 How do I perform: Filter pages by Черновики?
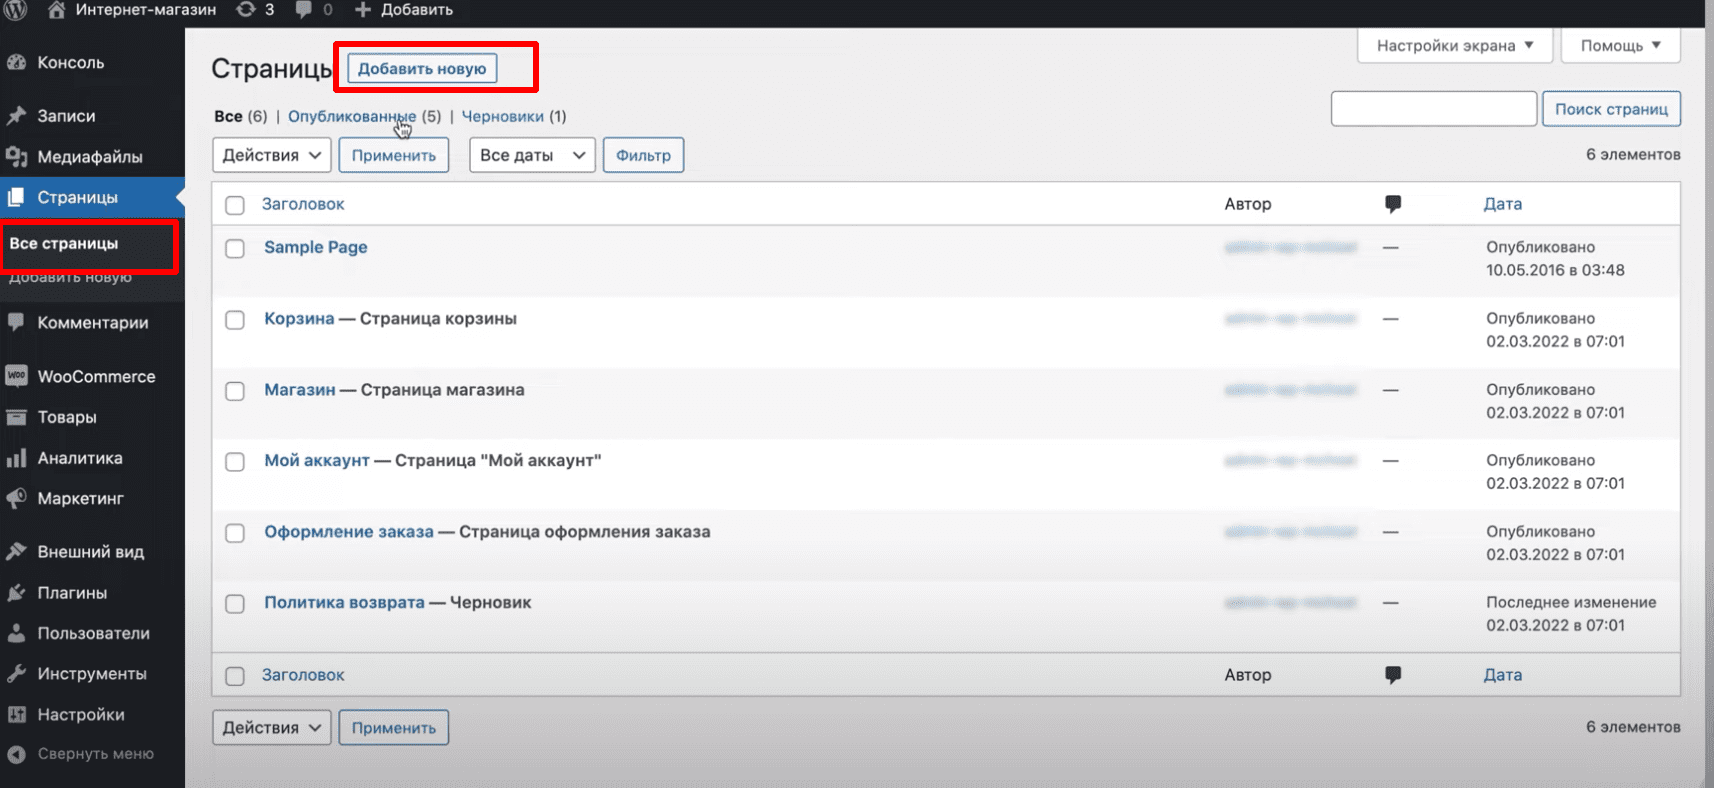point(503,116)
